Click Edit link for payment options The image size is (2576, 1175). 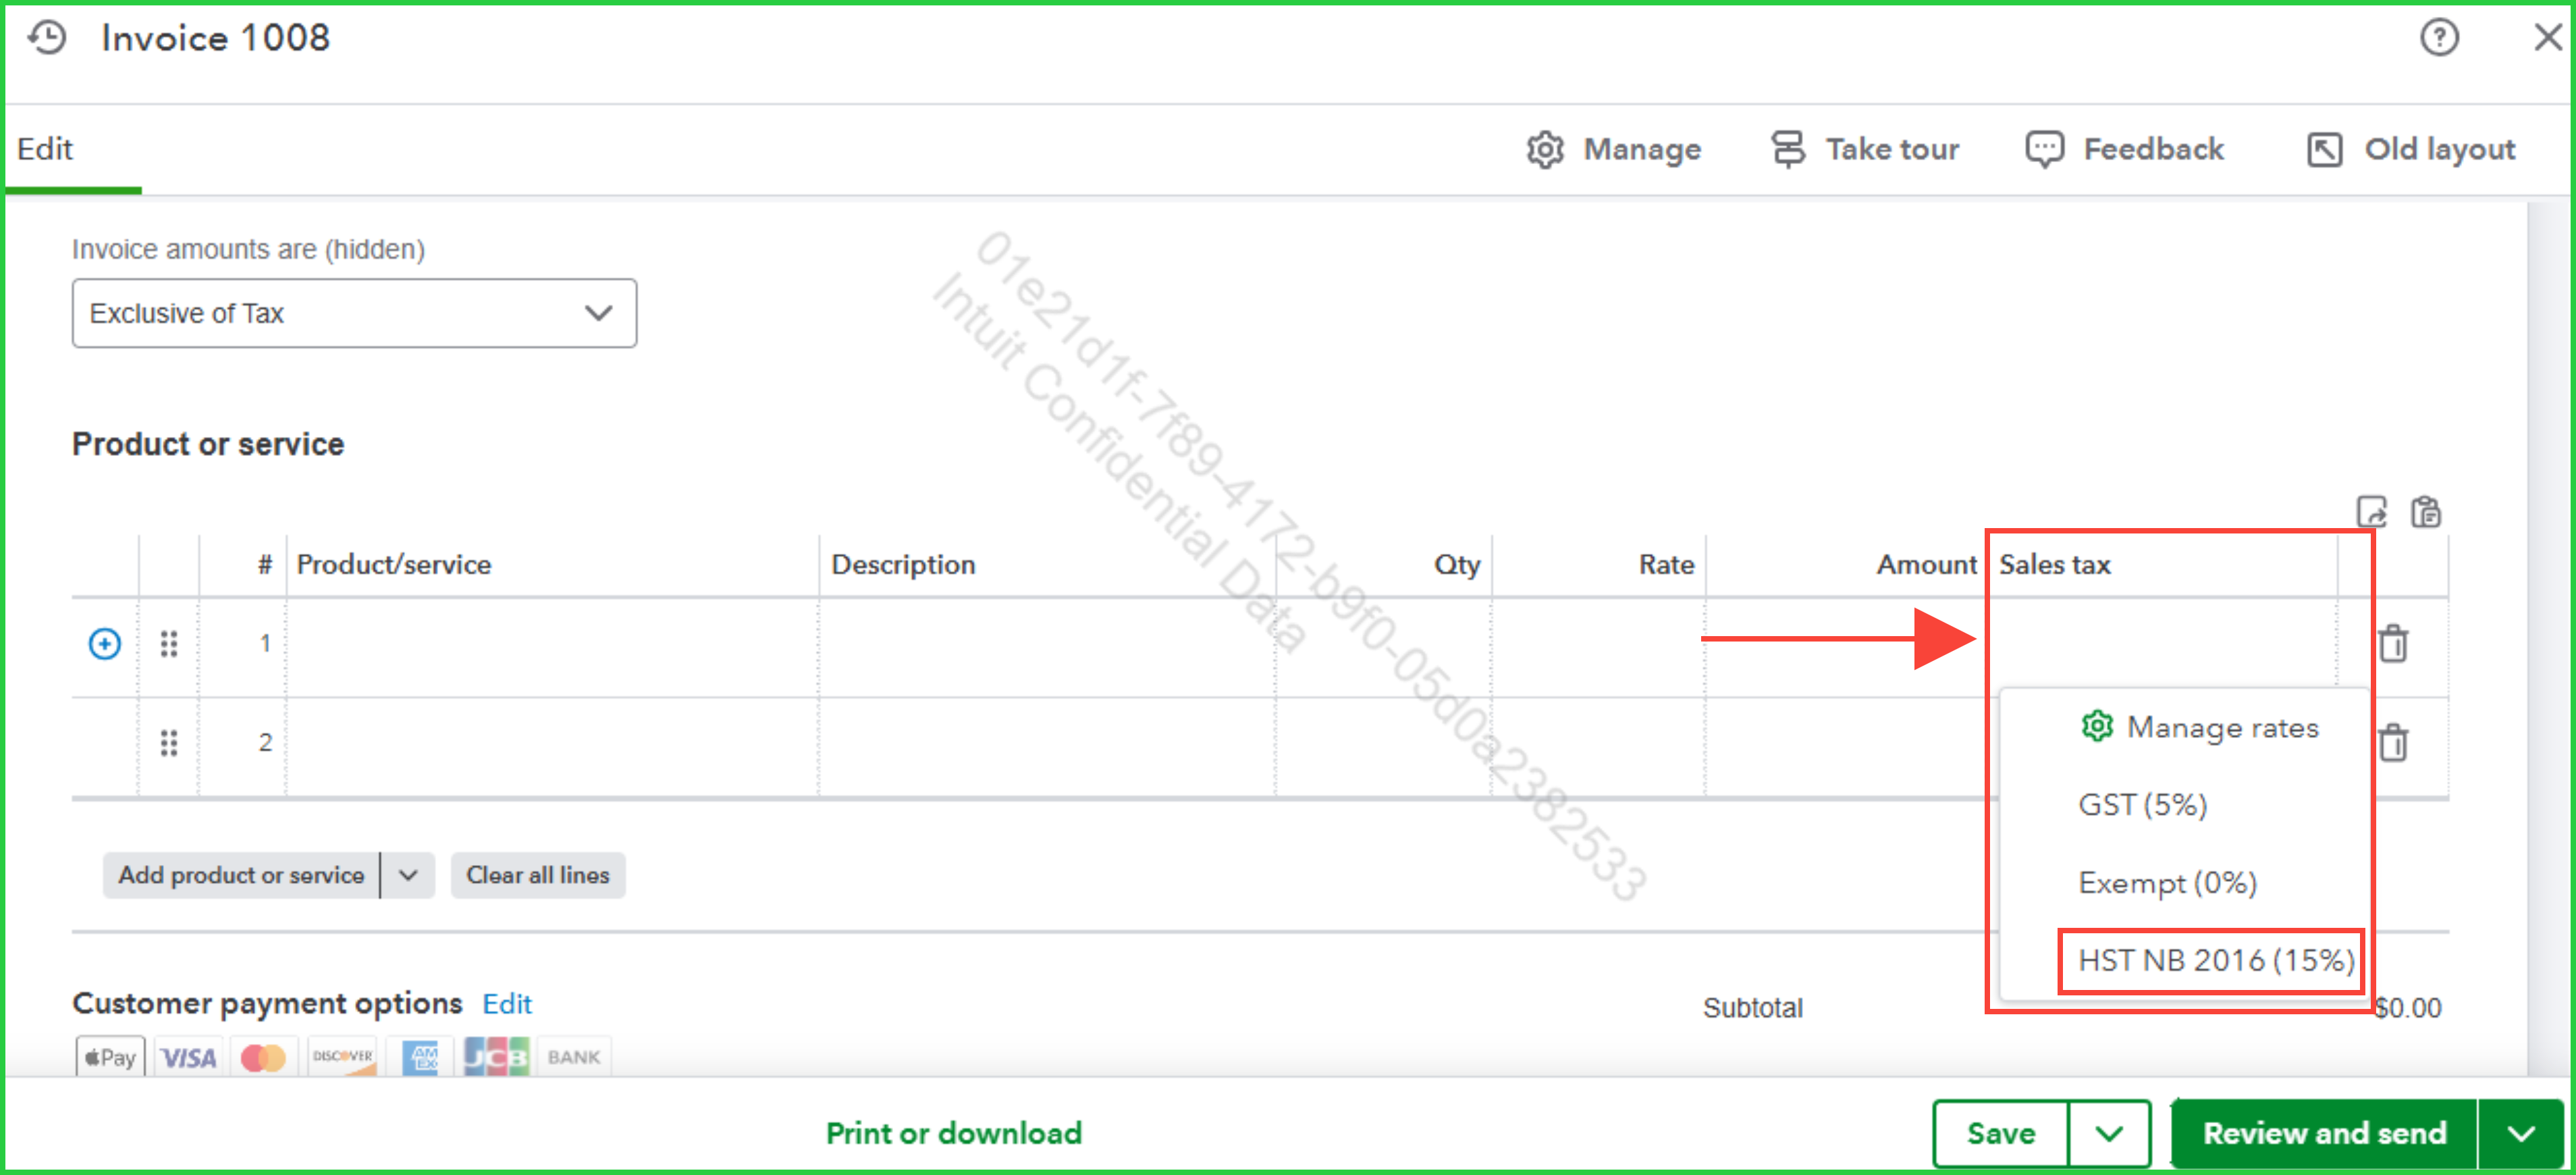(507, 1004)
